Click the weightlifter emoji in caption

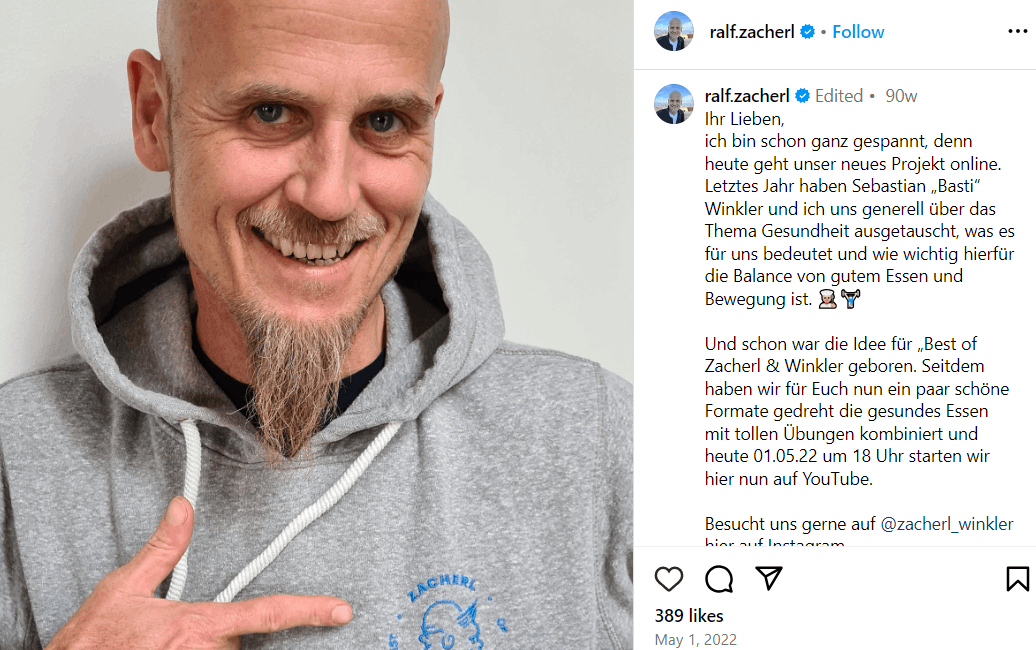click(850, 299)
